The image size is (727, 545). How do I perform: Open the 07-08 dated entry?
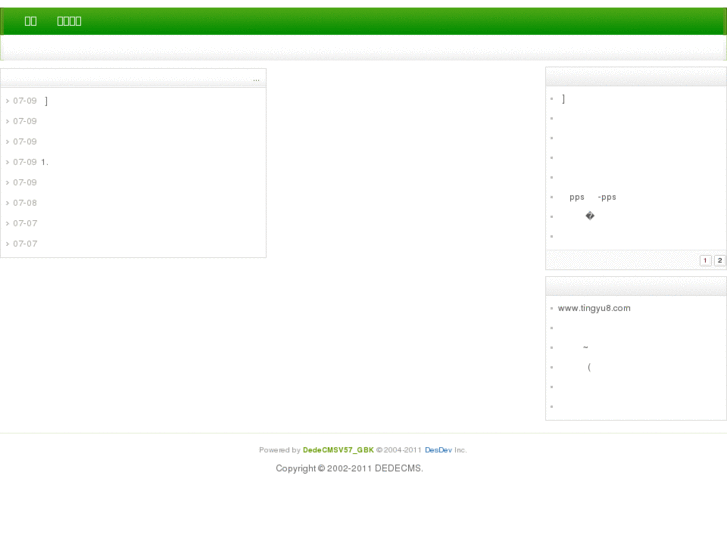[x=25, y=203]
